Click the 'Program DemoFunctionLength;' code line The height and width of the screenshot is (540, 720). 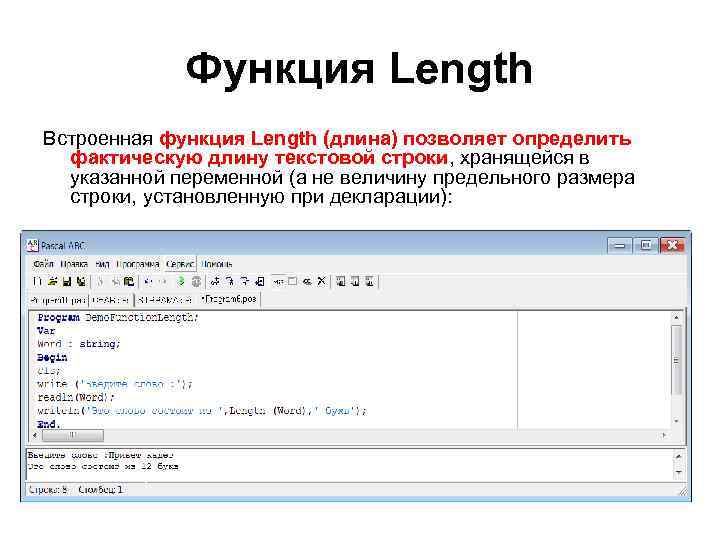click(118, 317)
